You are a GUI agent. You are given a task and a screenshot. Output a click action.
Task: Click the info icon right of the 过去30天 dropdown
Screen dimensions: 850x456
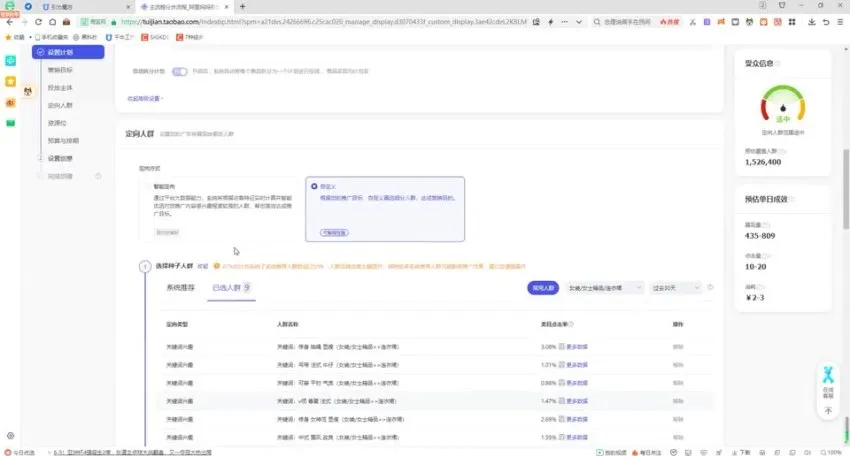coord(710,288)
